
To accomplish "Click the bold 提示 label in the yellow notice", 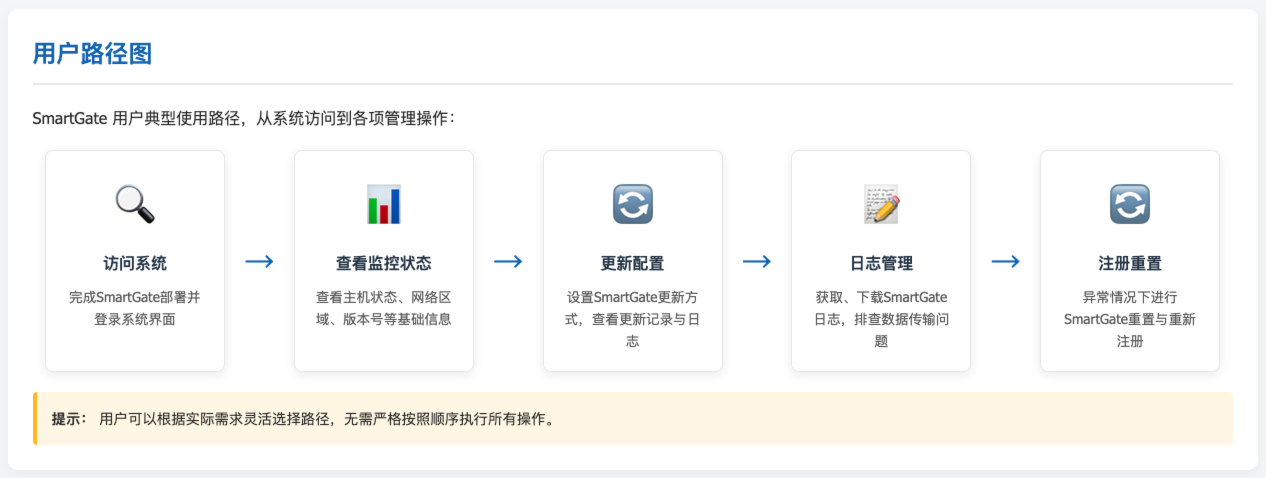I will (69, 418).
